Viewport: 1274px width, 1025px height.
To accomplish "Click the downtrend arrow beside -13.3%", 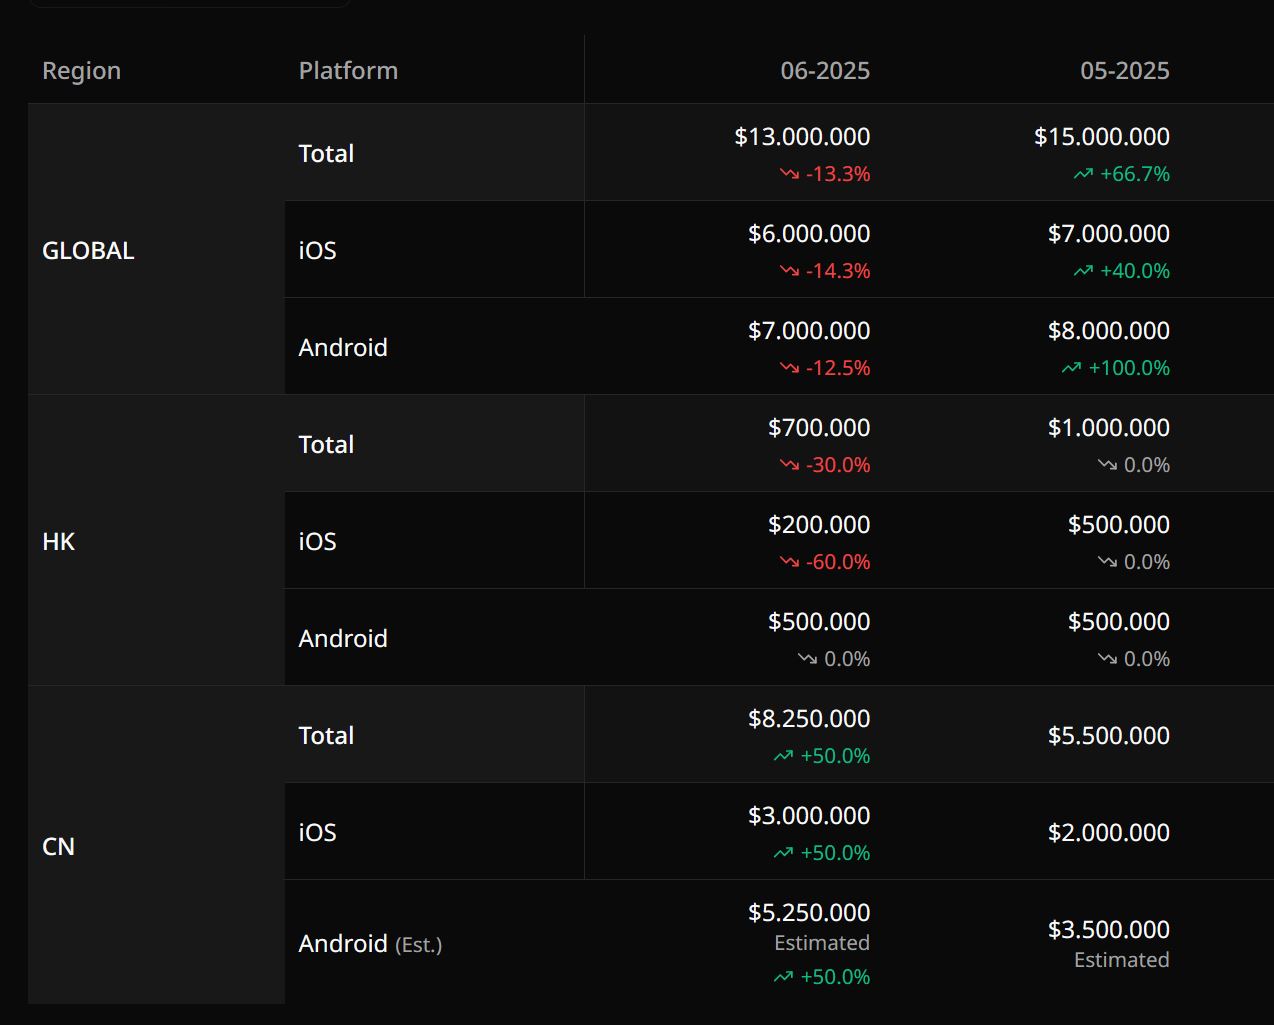I will (789, 174).
